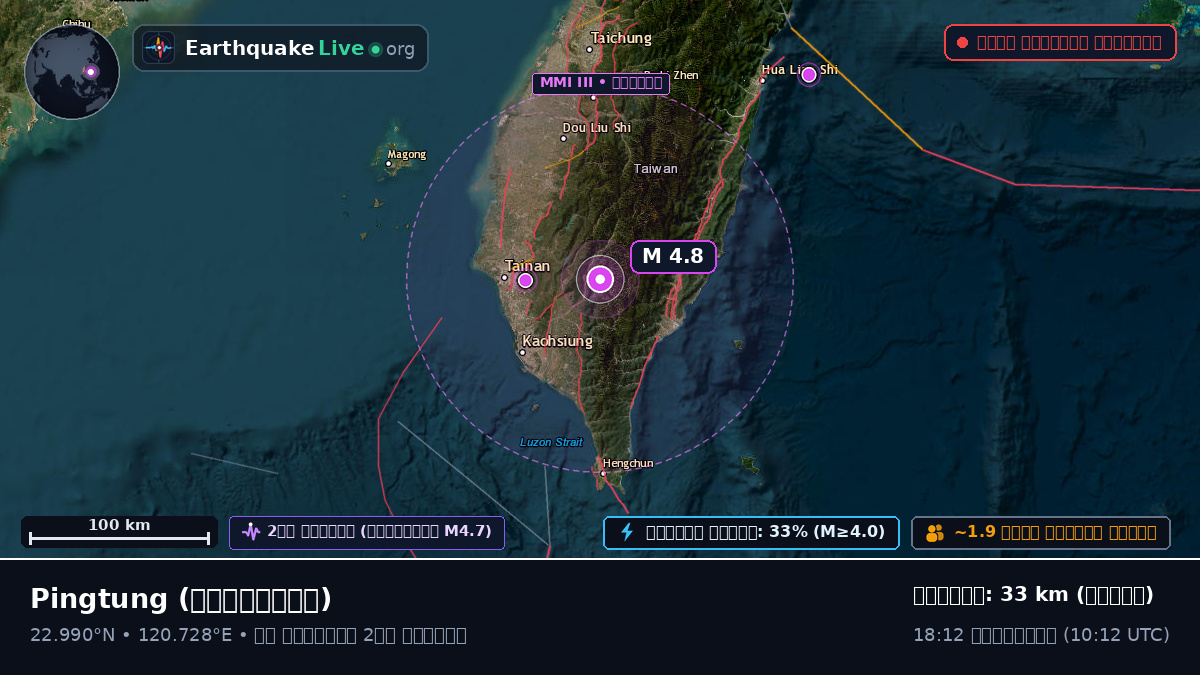Click the 100 km scale bar

pyautogui.click(x=119, y=532)
